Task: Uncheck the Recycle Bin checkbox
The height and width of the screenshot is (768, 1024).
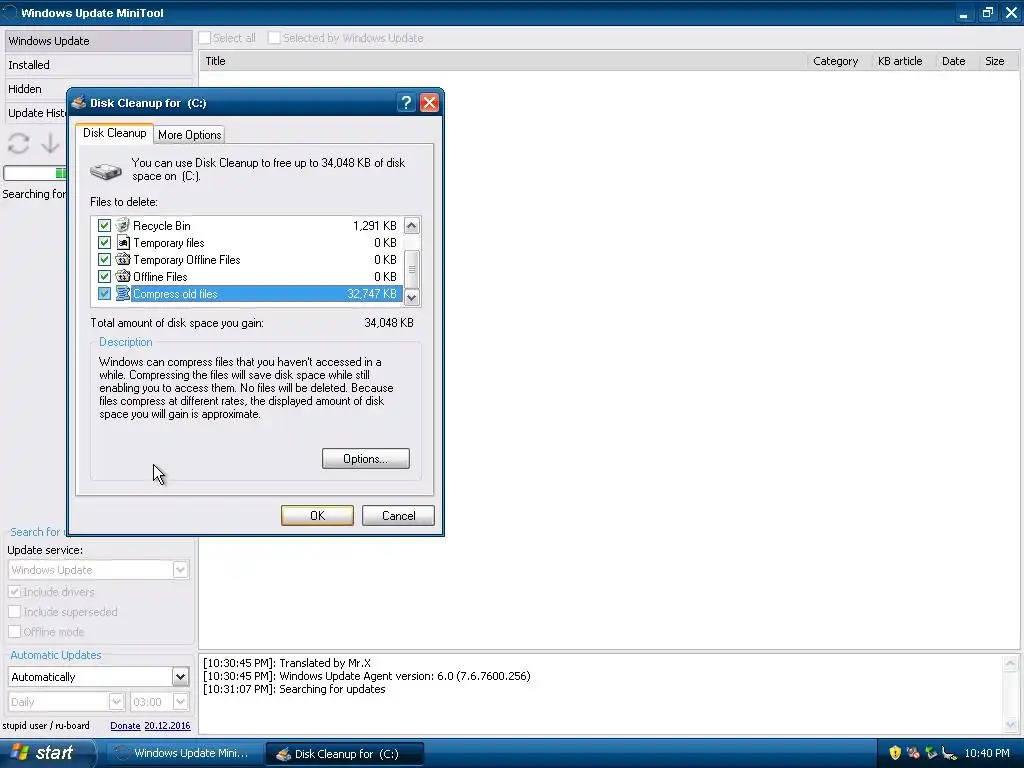Action: (x=104, y=225)
